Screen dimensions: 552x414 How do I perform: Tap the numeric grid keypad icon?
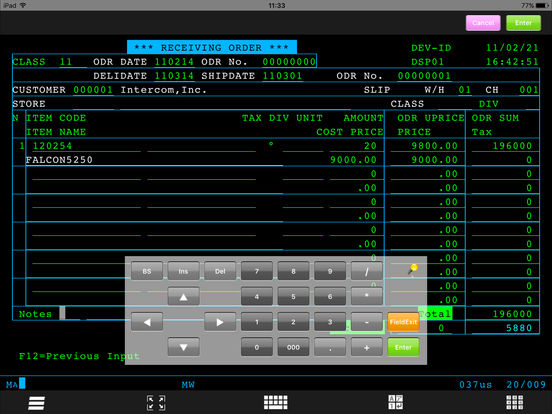(x=514, y=403)
